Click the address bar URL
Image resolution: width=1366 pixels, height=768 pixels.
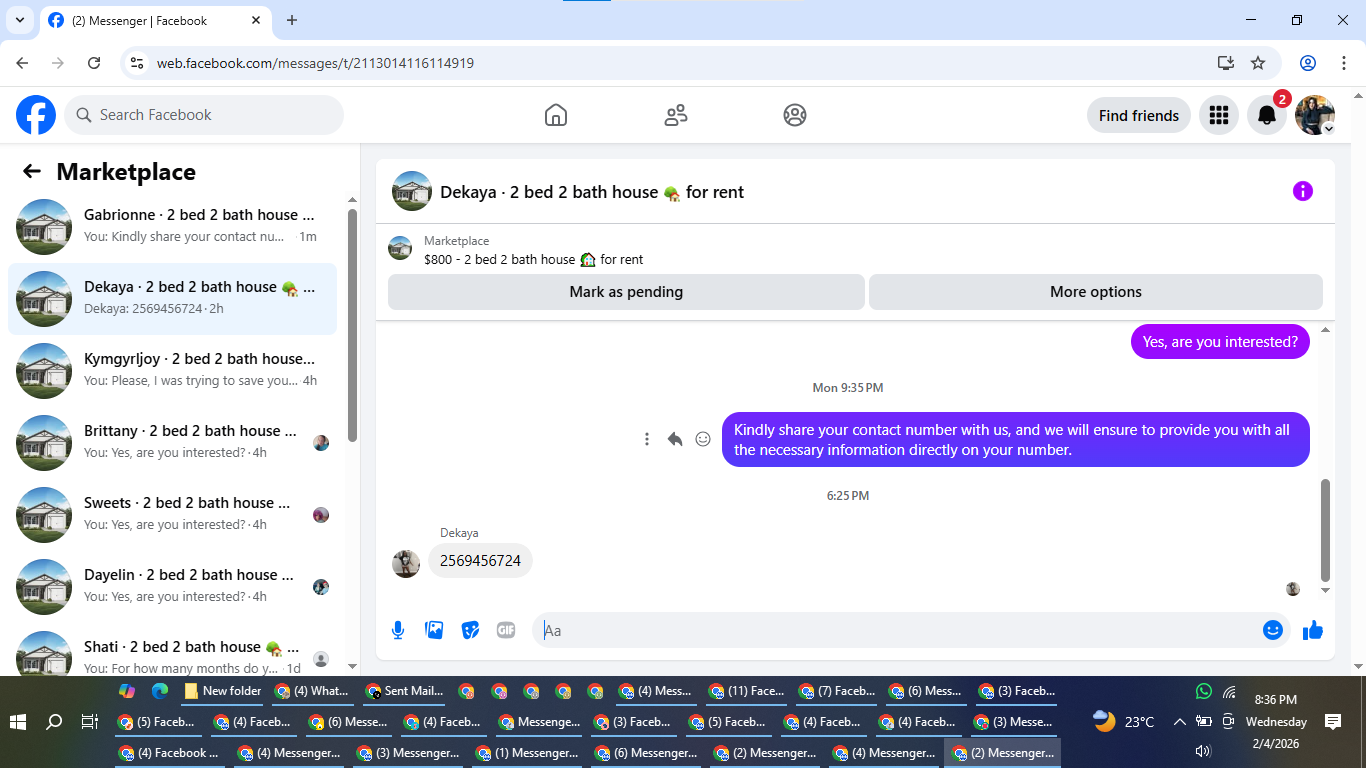pos(315,63)
